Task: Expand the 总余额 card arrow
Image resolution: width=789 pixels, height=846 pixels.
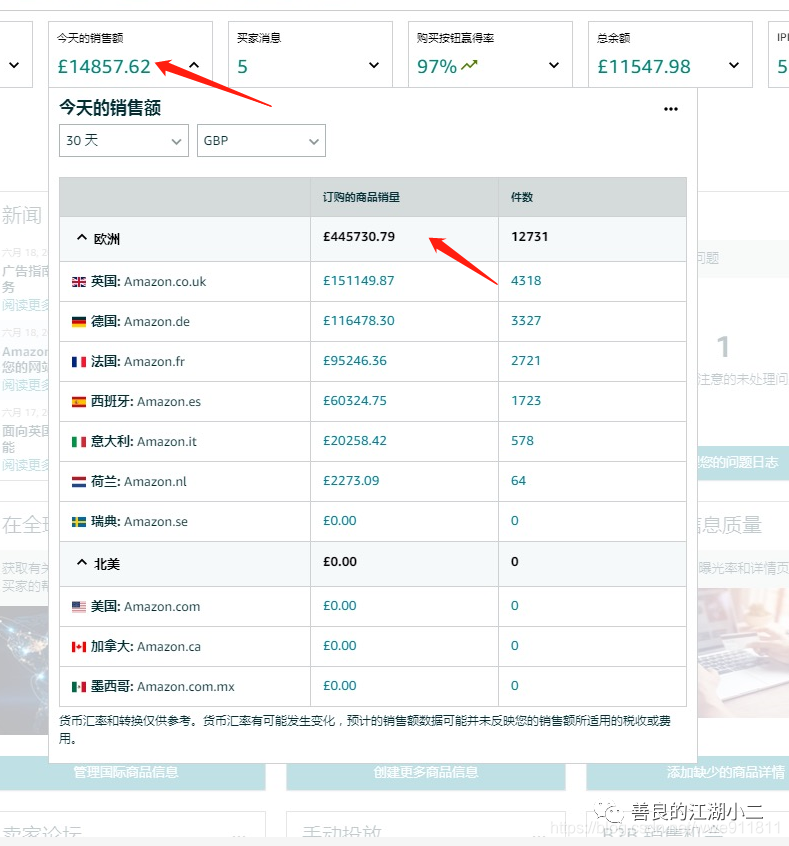Action: pos(734,65)
